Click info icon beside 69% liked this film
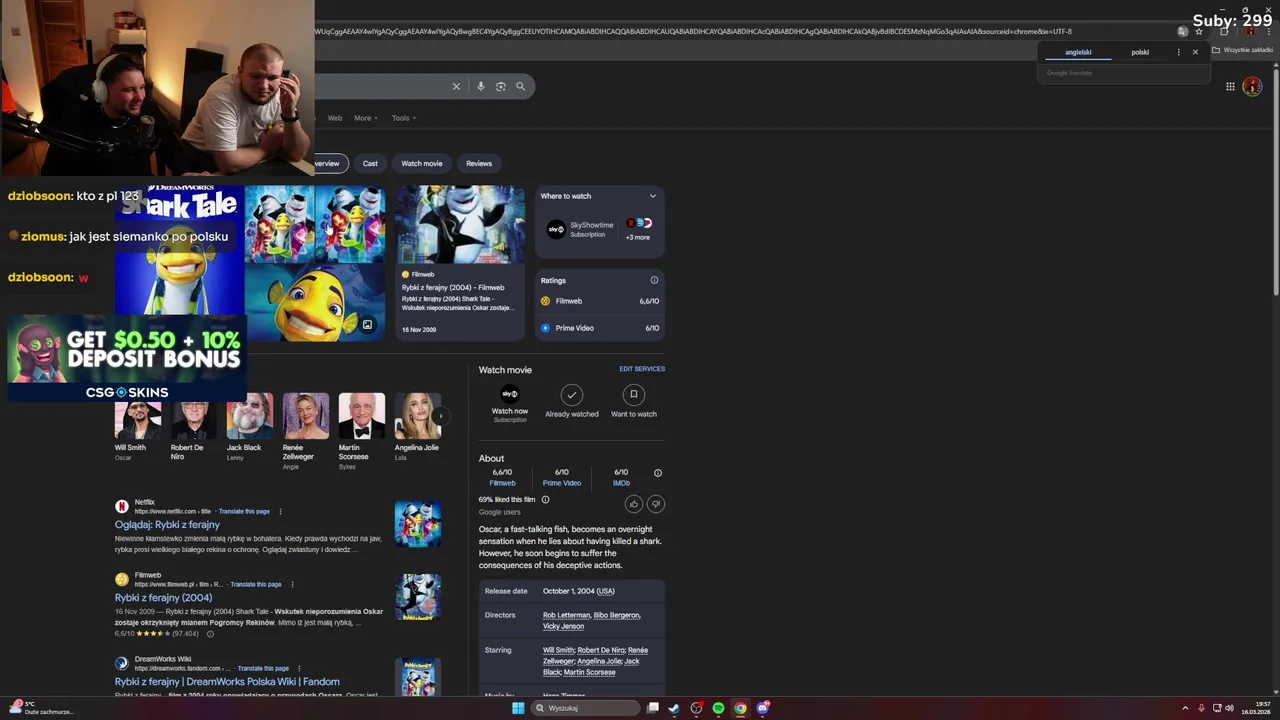The image size is (1280, 720). tap(545, 499)
